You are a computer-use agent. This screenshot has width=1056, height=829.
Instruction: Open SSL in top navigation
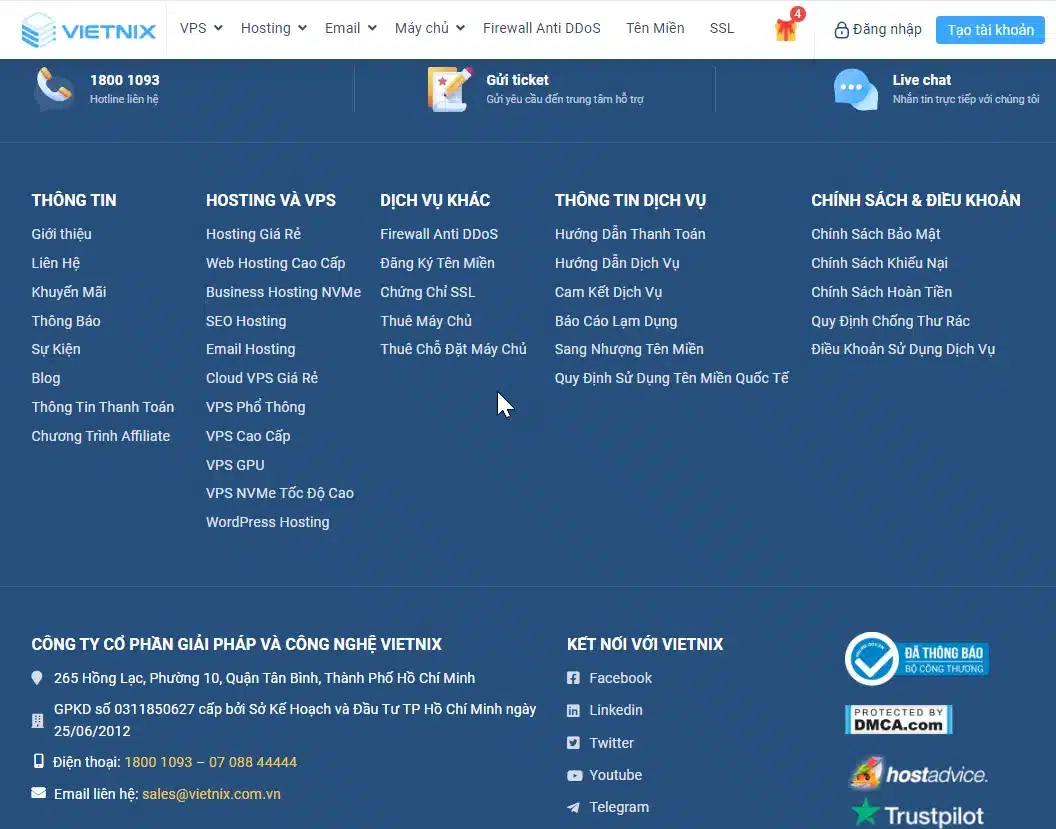coord(721,28)
